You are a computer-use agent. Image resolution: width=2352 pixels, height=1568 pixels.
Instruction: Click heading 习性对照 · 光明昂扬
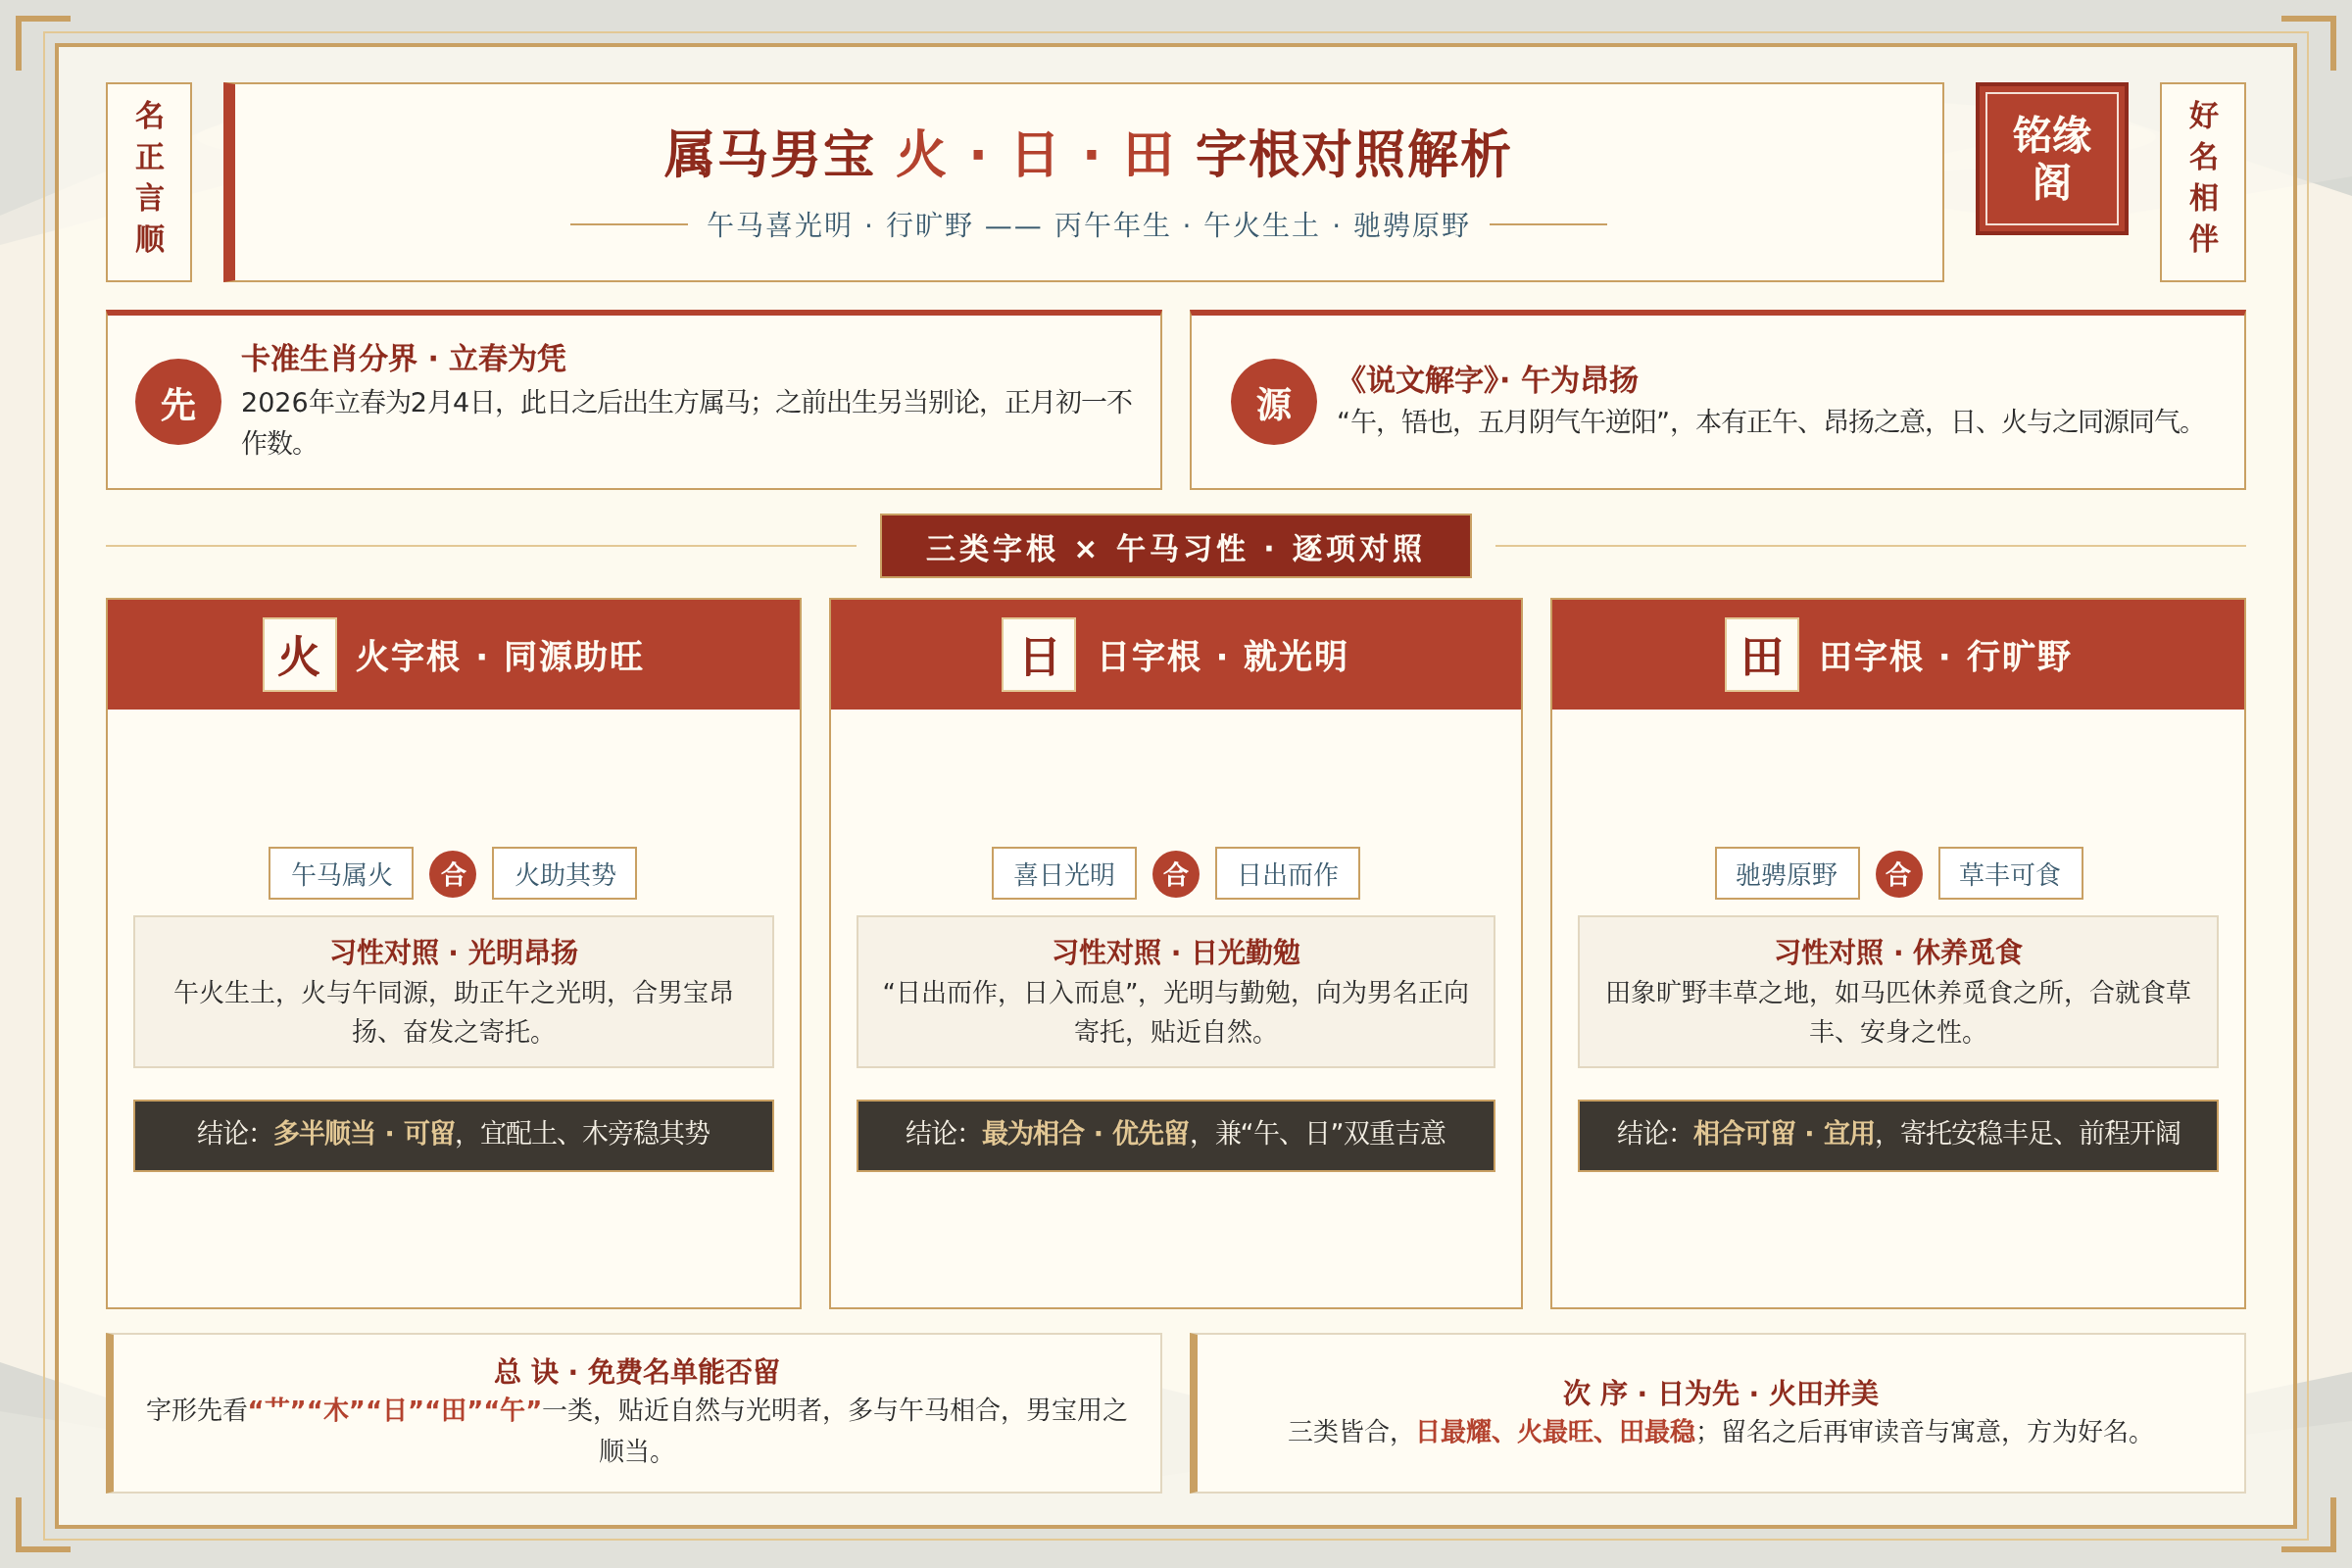(x=453, y=951)
